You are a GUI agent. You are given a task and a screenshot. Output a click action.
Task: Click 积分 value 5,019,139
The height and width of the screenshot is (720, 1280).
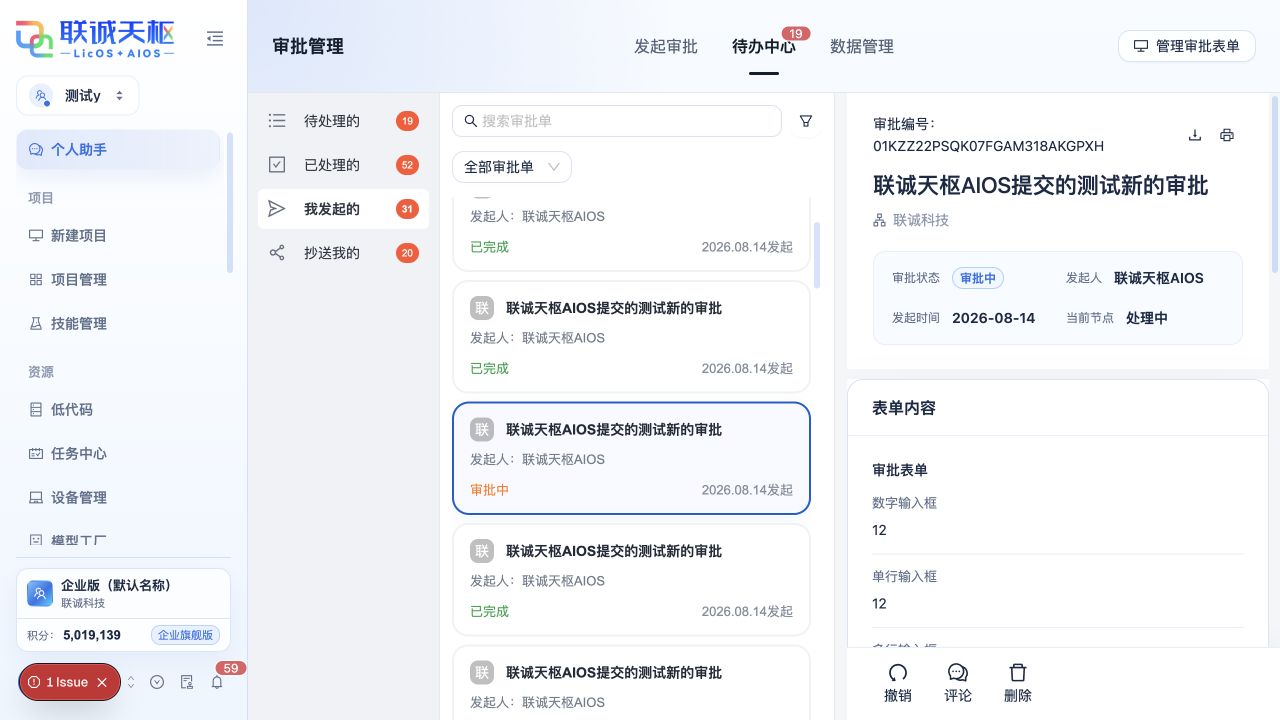(92, 635)
